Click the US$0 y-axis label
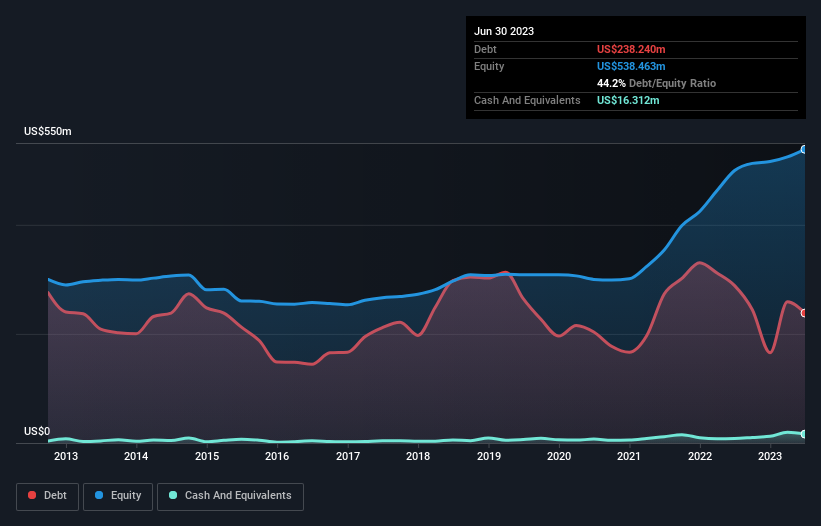The height and width of the screenshot is (526, 821). pyautogui.click(x=37, y=431)
